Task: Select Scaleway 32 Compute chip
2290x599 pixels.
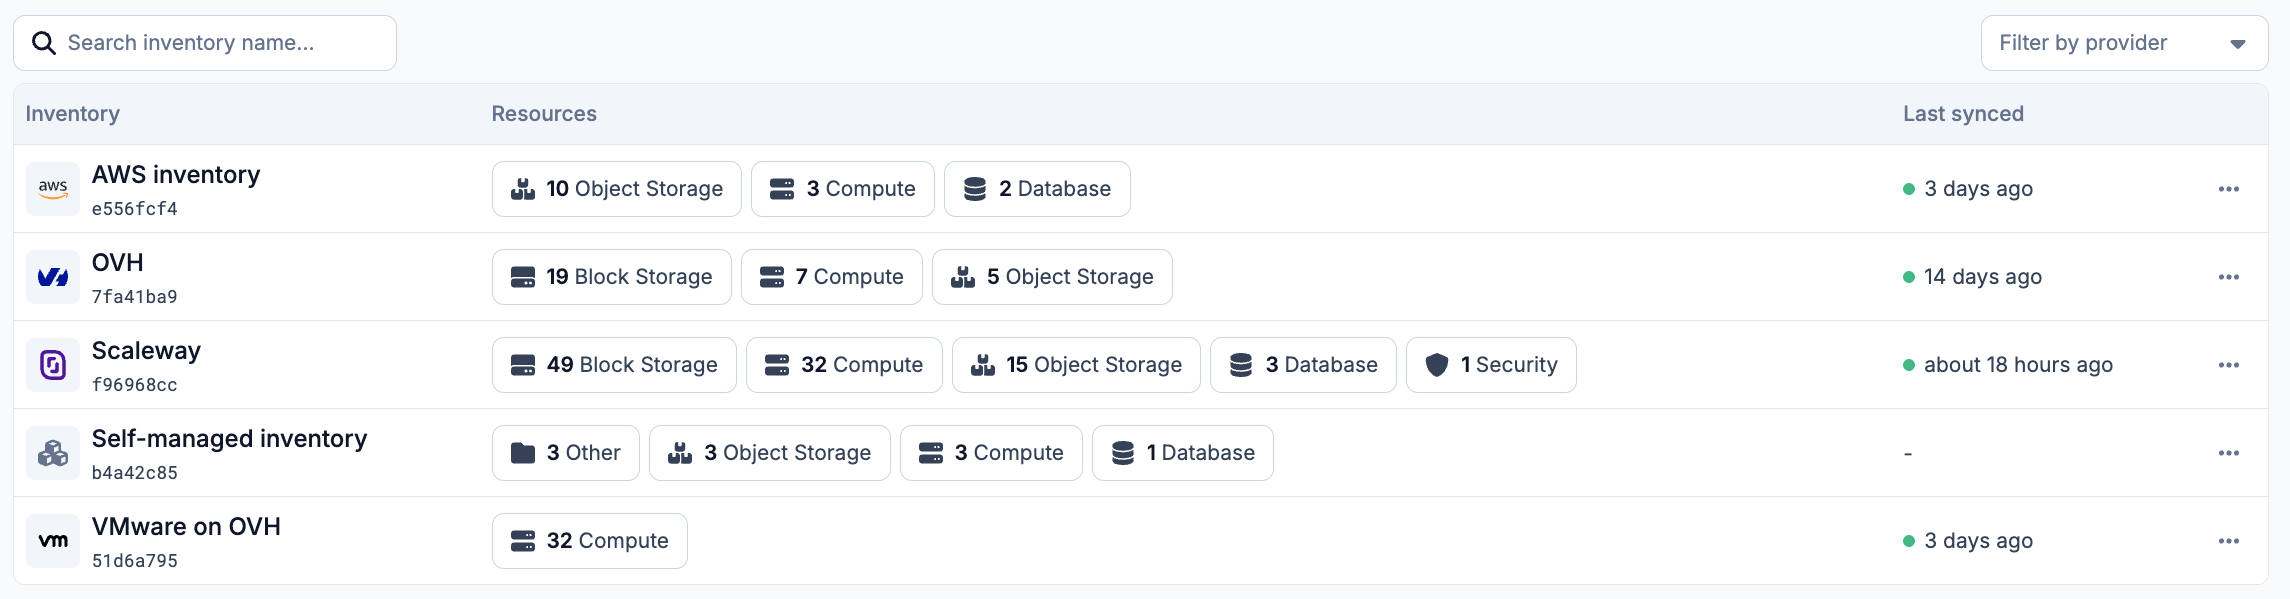Action: [x=844, y=365]
